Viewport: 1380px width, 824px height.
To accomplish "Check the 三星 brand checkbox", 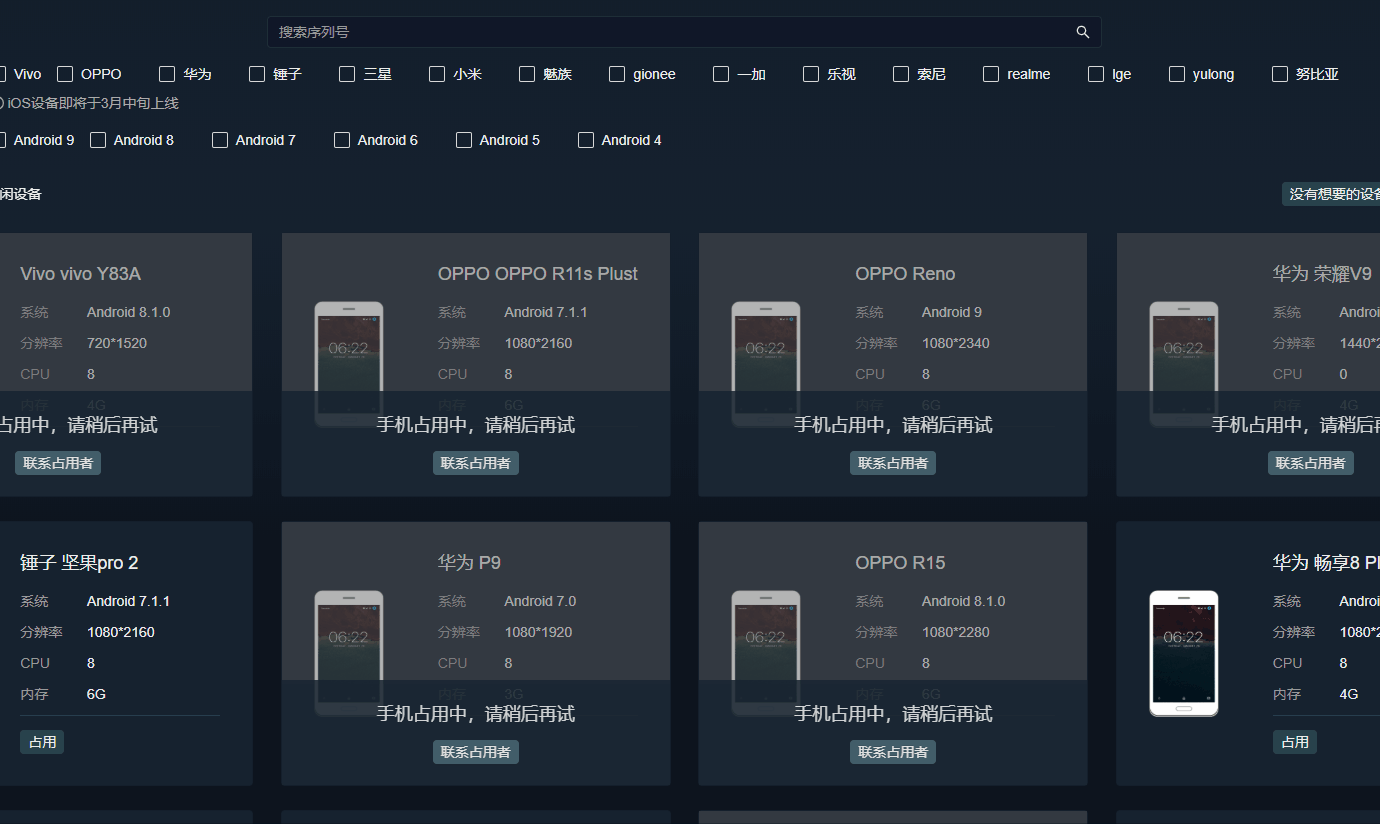I will click(x=347, y=74).
